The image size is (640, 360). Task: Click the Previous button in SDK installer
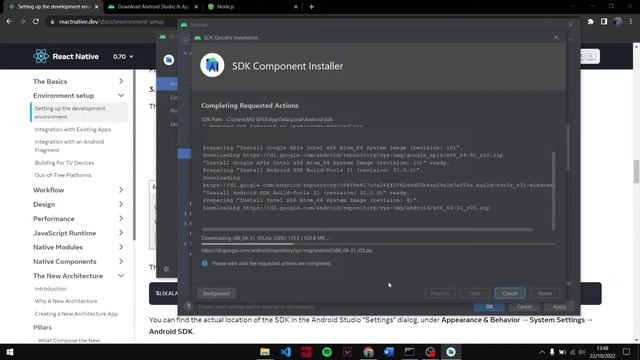pos(440,293)
